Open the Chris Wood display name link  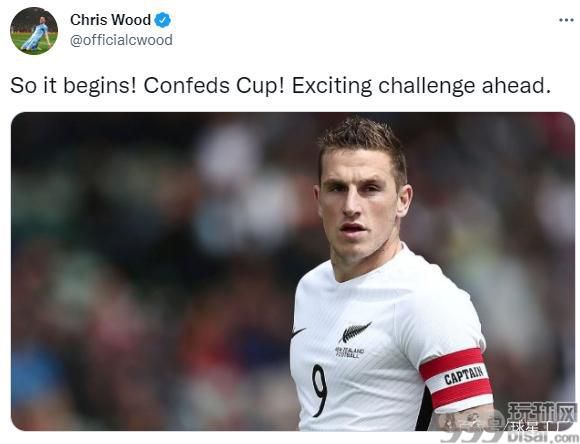coord(110,20)
